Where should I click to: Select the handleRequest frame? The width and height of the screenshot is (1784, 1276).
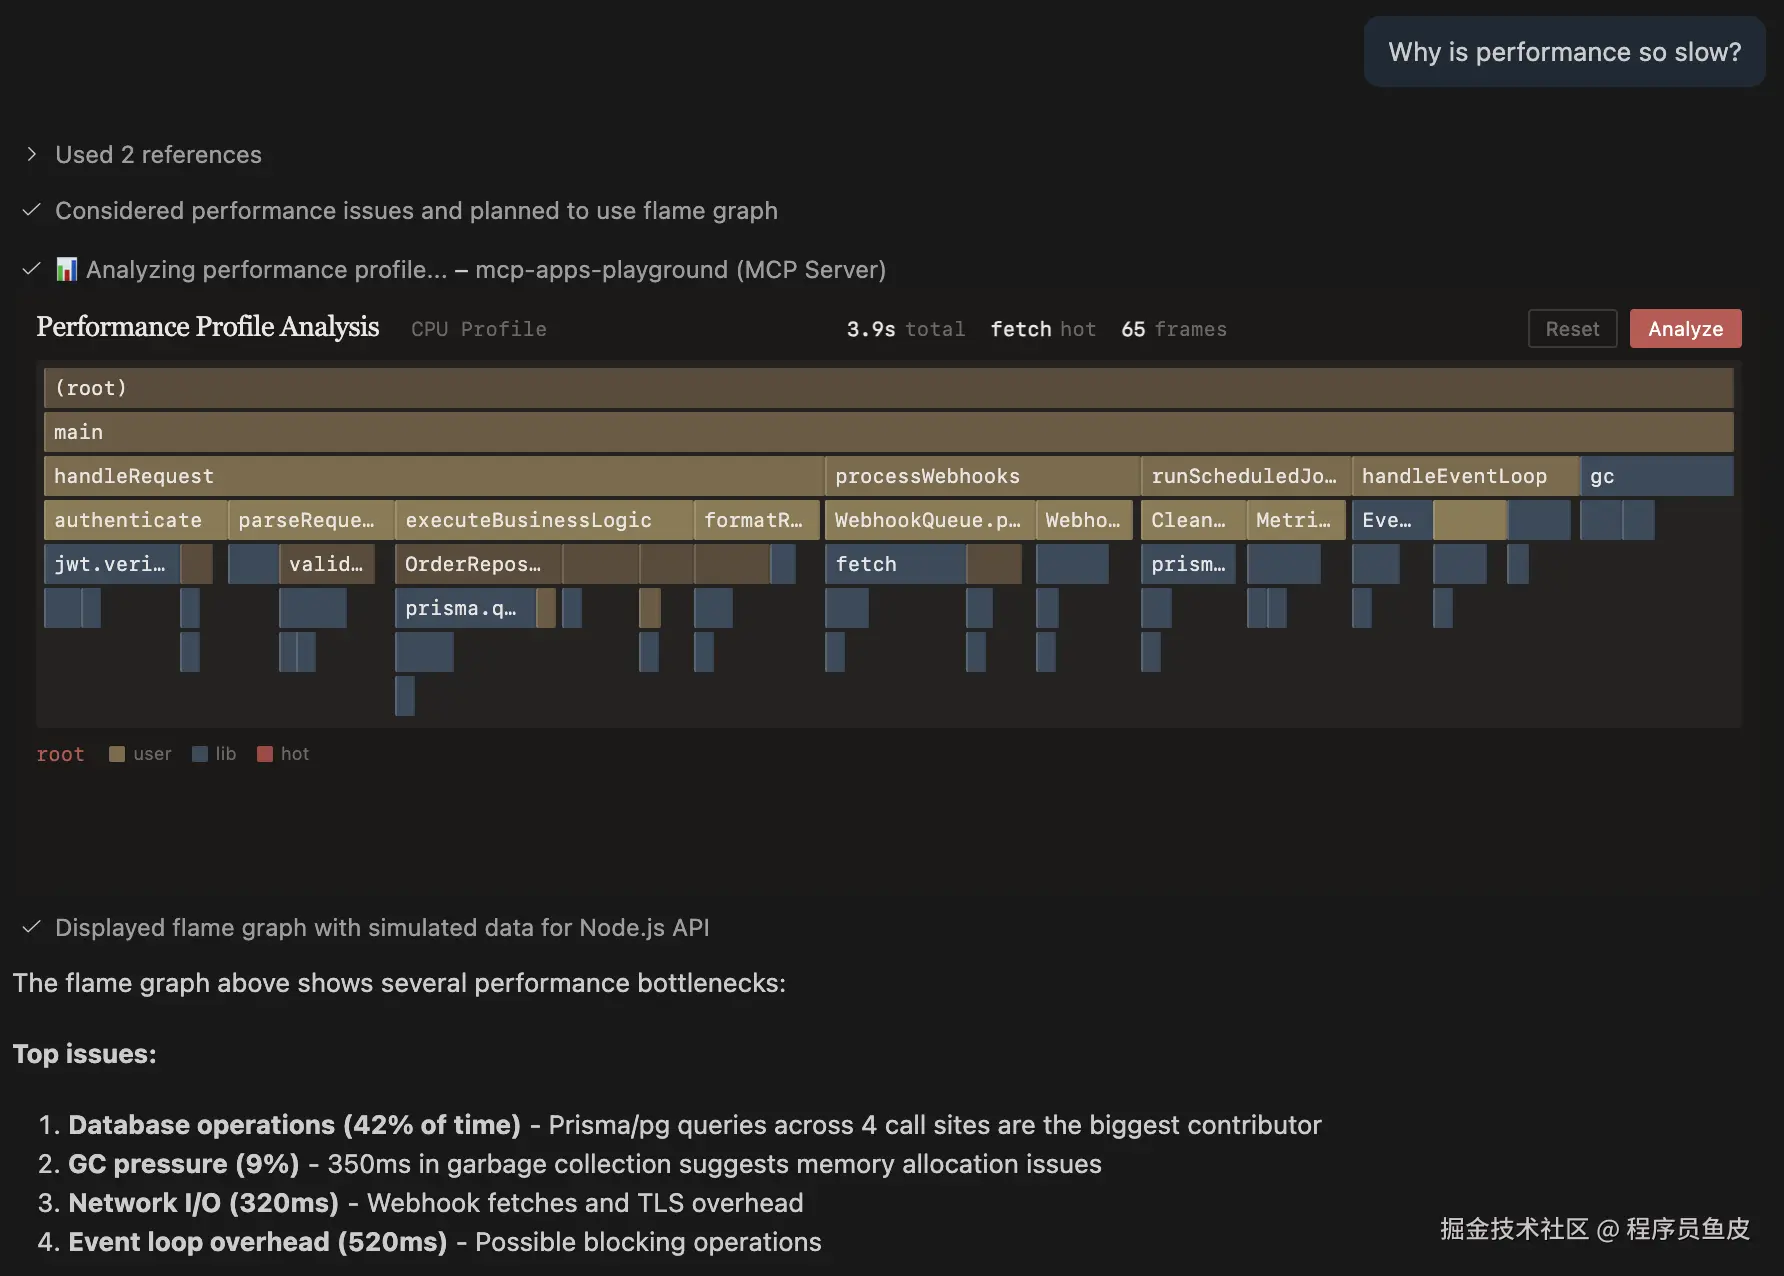click(x=433, y=476)
